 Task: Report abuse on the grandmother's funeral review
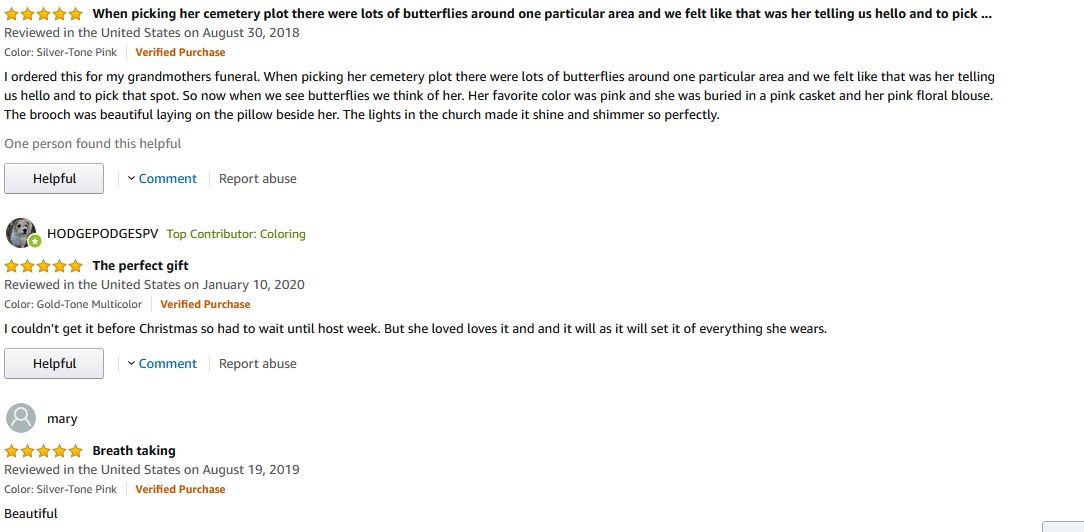point(258,179)
